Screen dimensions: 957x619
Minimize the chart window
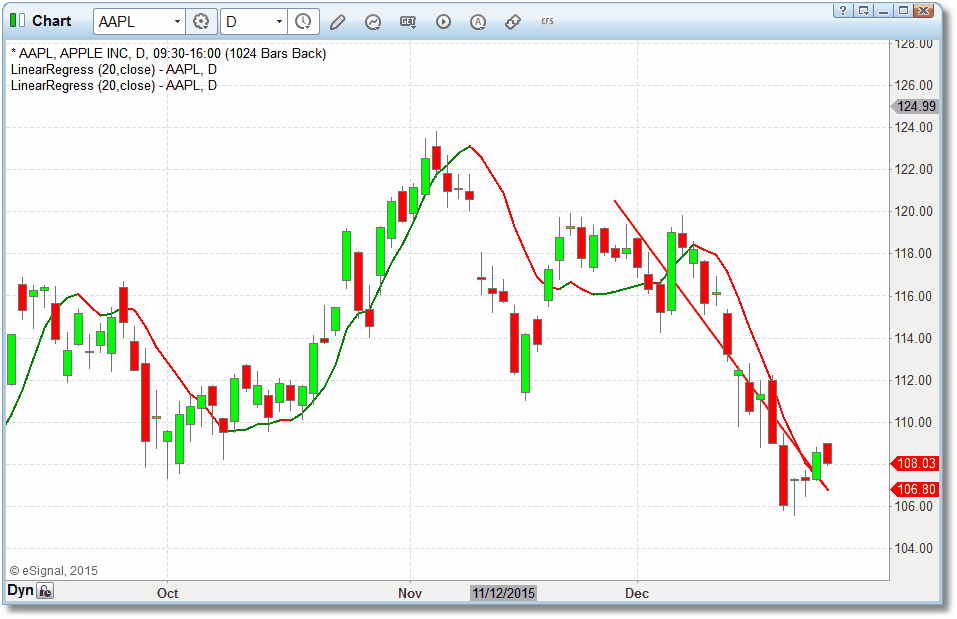point(883,10)
